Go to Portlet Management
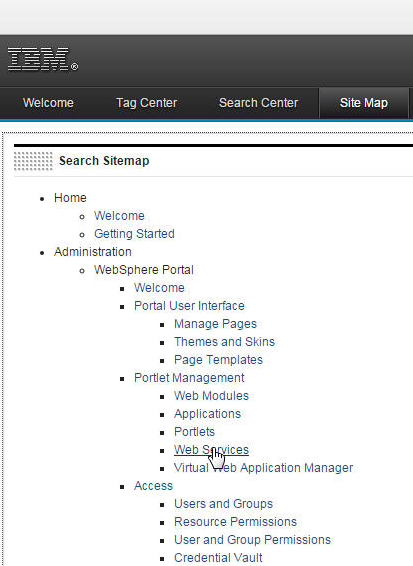Viewport: 413px width, 566px height. [189, 378]
